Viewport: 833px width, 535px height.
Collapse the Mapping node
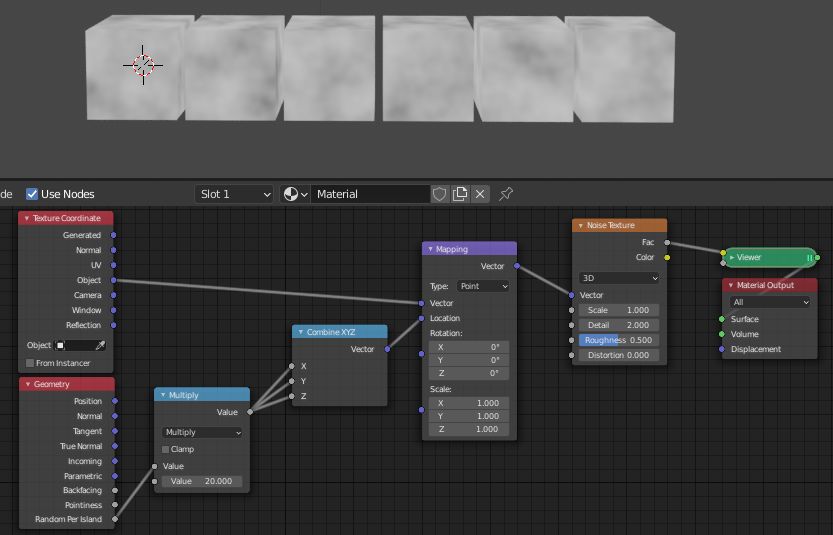click(x=430, y=249)
